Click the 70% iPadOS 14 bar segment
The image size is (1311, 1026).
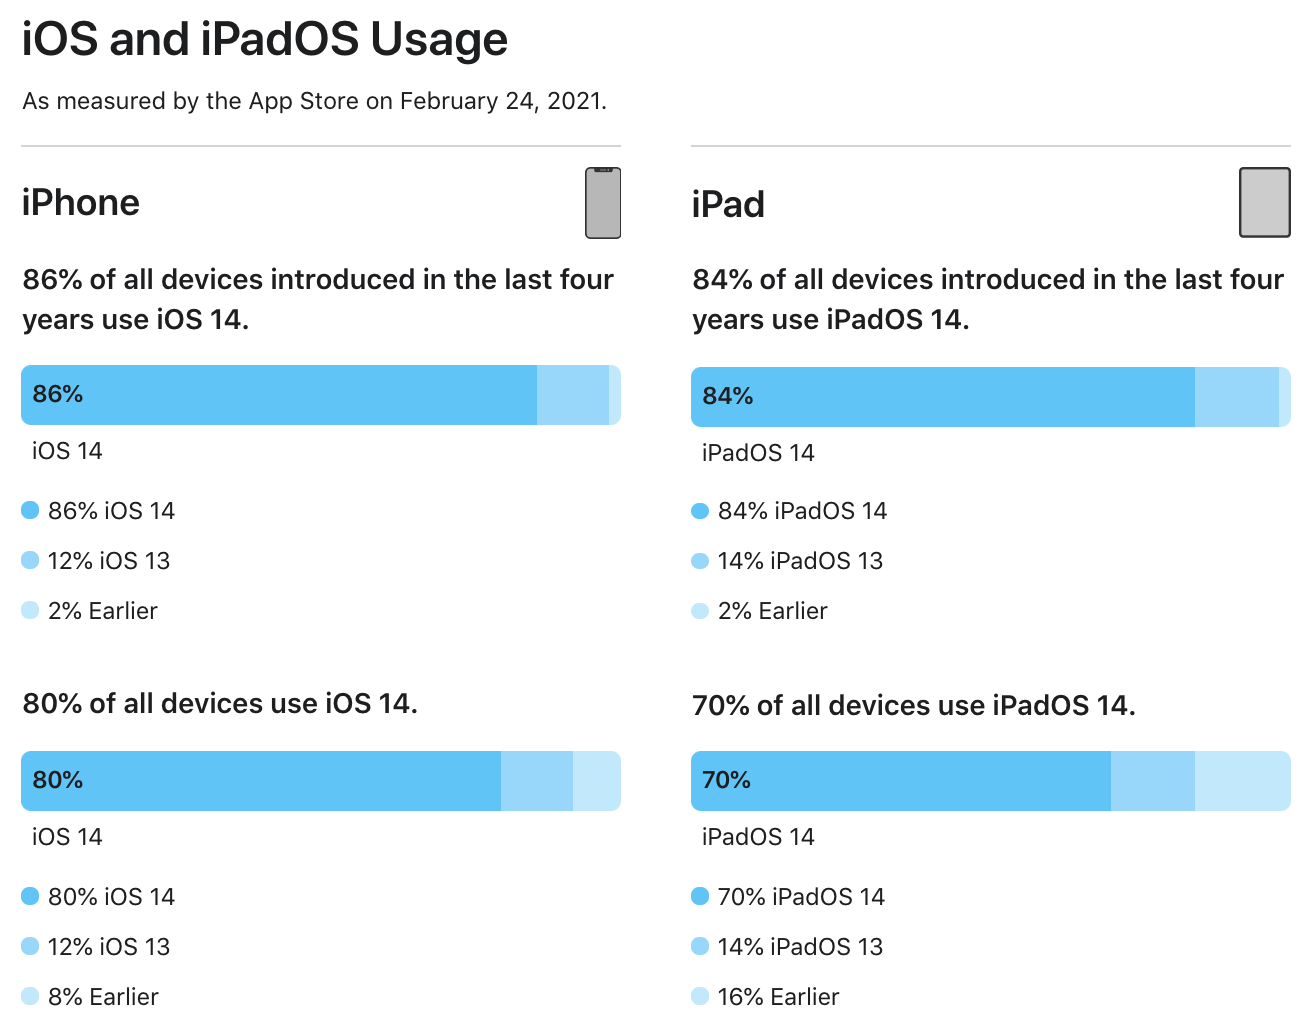pos(901,781)
